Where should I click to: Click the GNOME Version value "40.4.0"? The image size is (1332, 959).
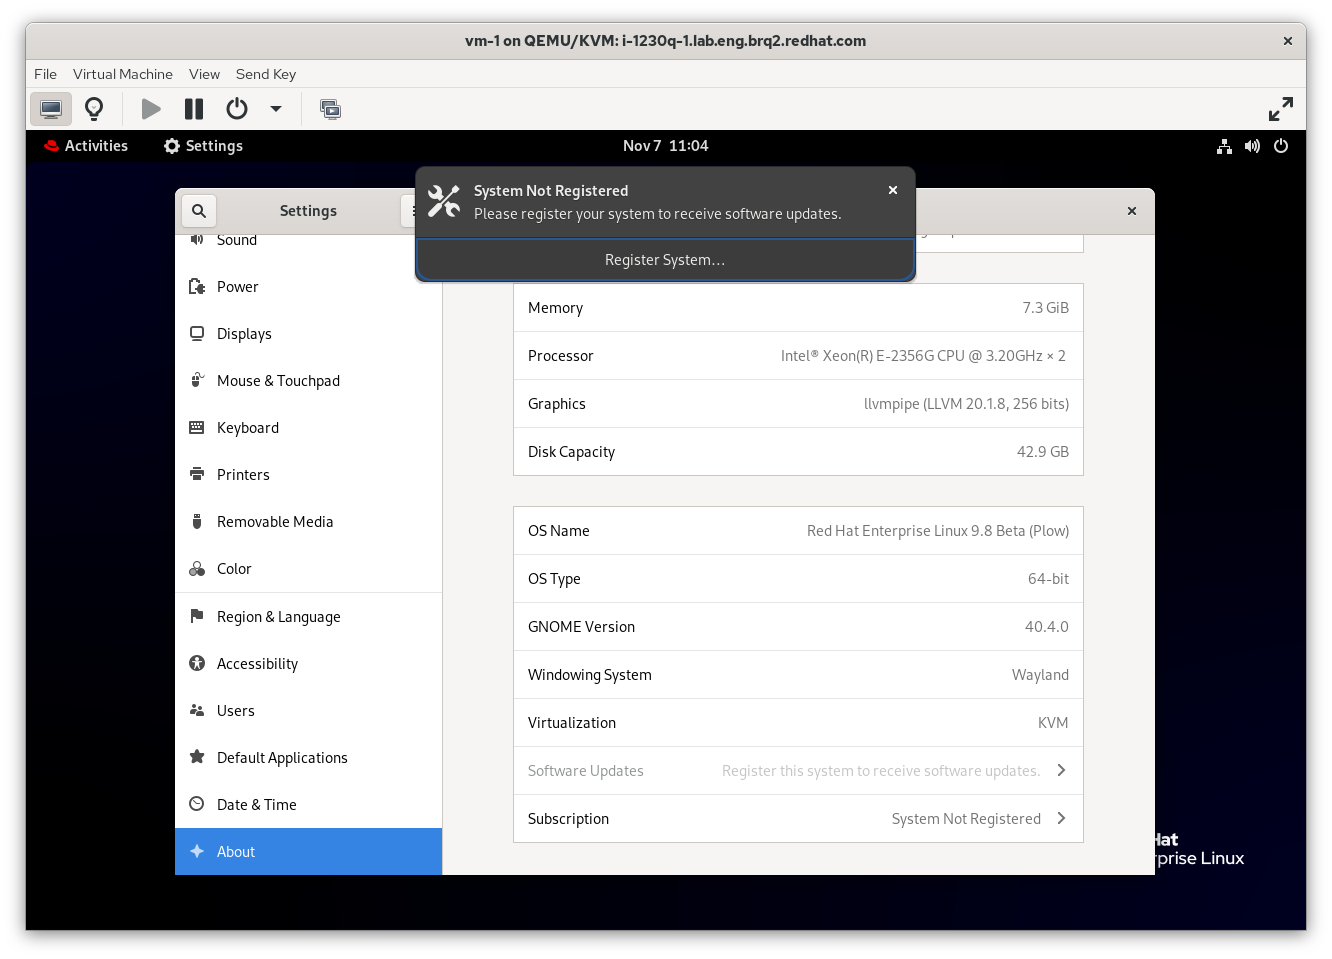(1047, 627)
